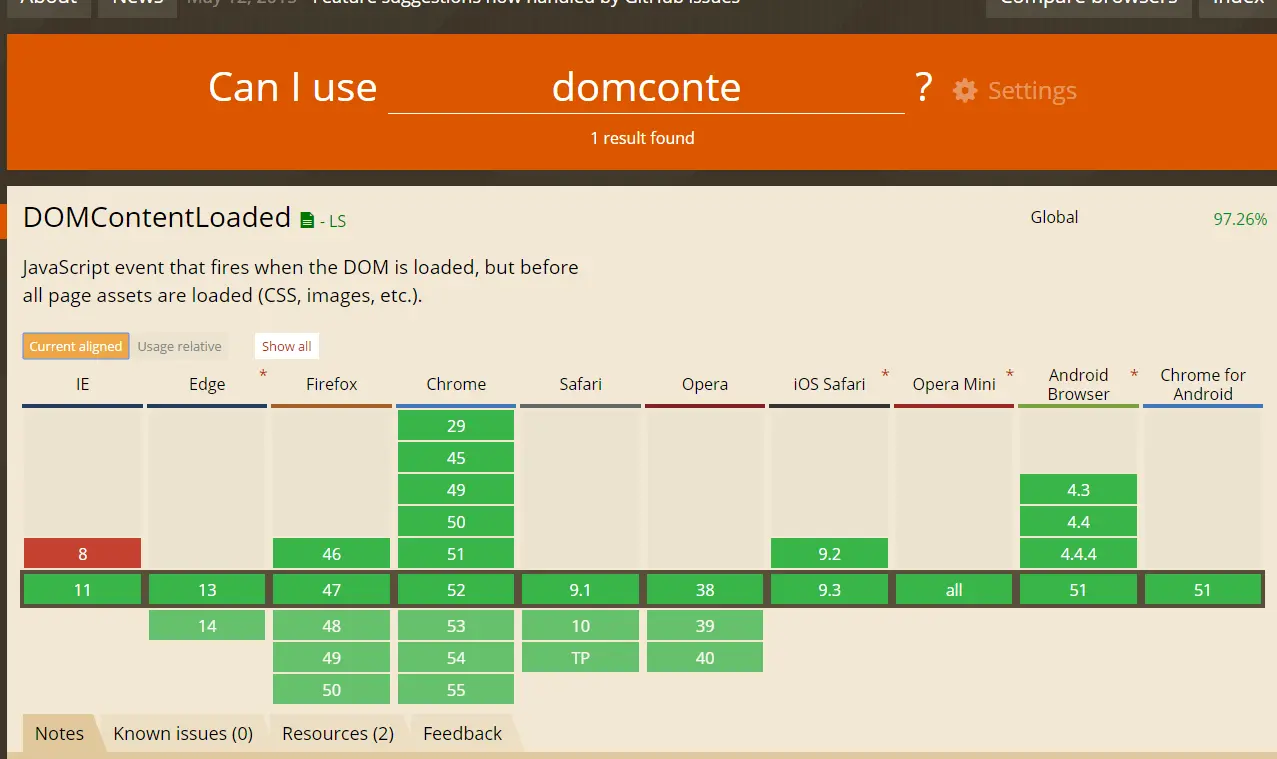Open the Resources (2) tab
Screen dimensions: 1277x759
tap(338, 733)
